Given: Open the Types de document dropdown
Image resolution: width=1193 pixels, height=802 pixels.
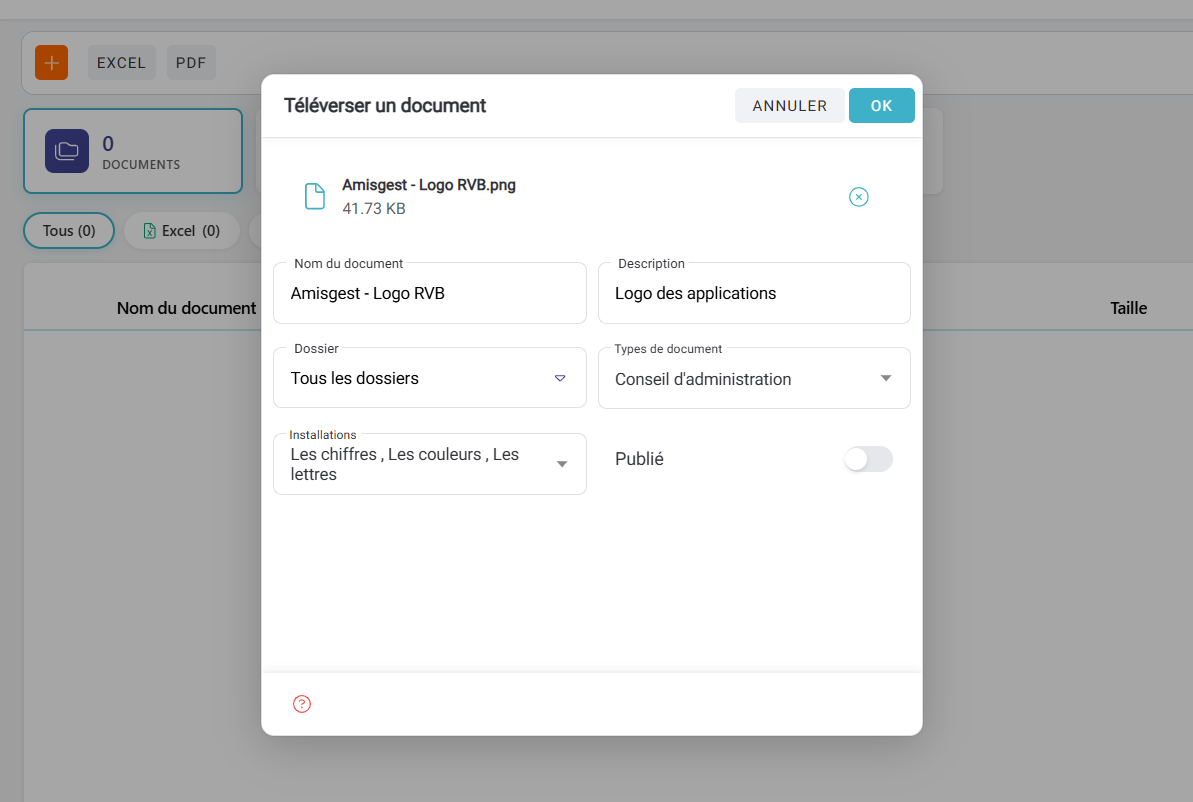Looking at the screenshot, I should point(885,378).
